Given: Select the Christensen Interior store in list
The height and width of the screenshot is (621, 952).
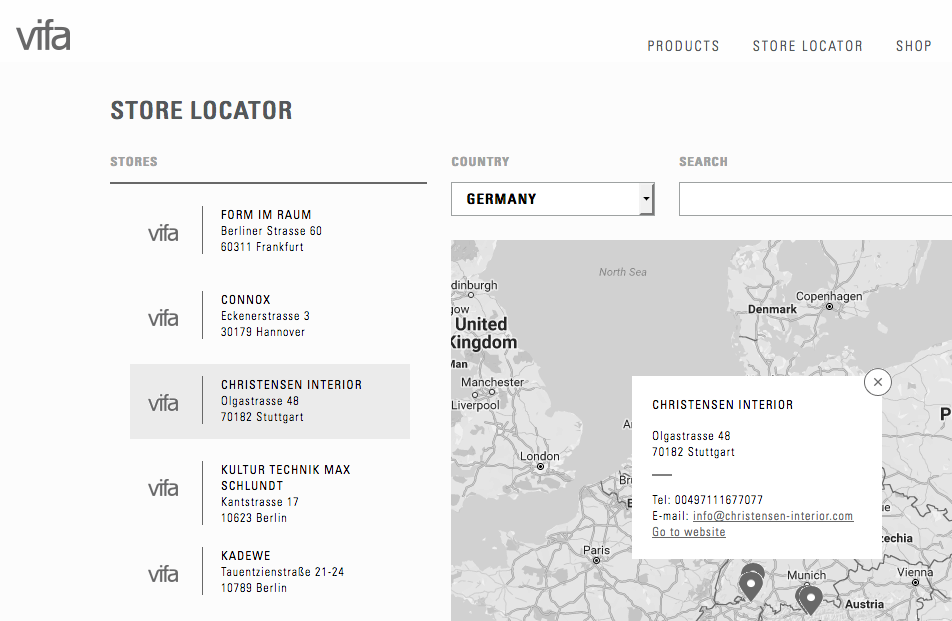Looking at the screenshot, I should (270, 401).
